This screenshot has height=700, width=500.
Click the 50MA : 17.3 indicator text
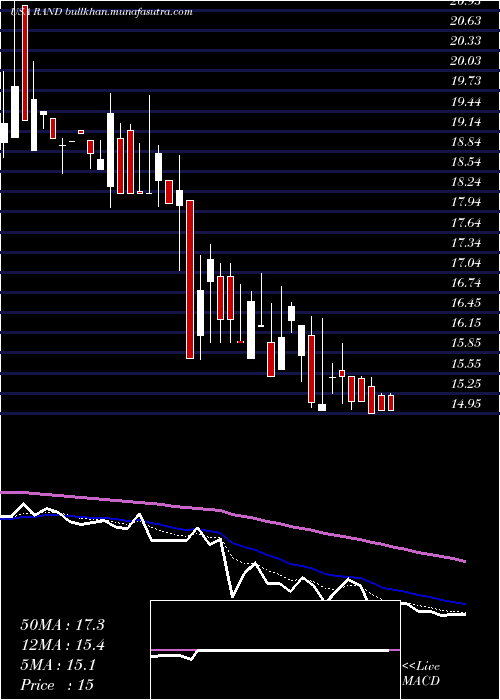(62, 625)
